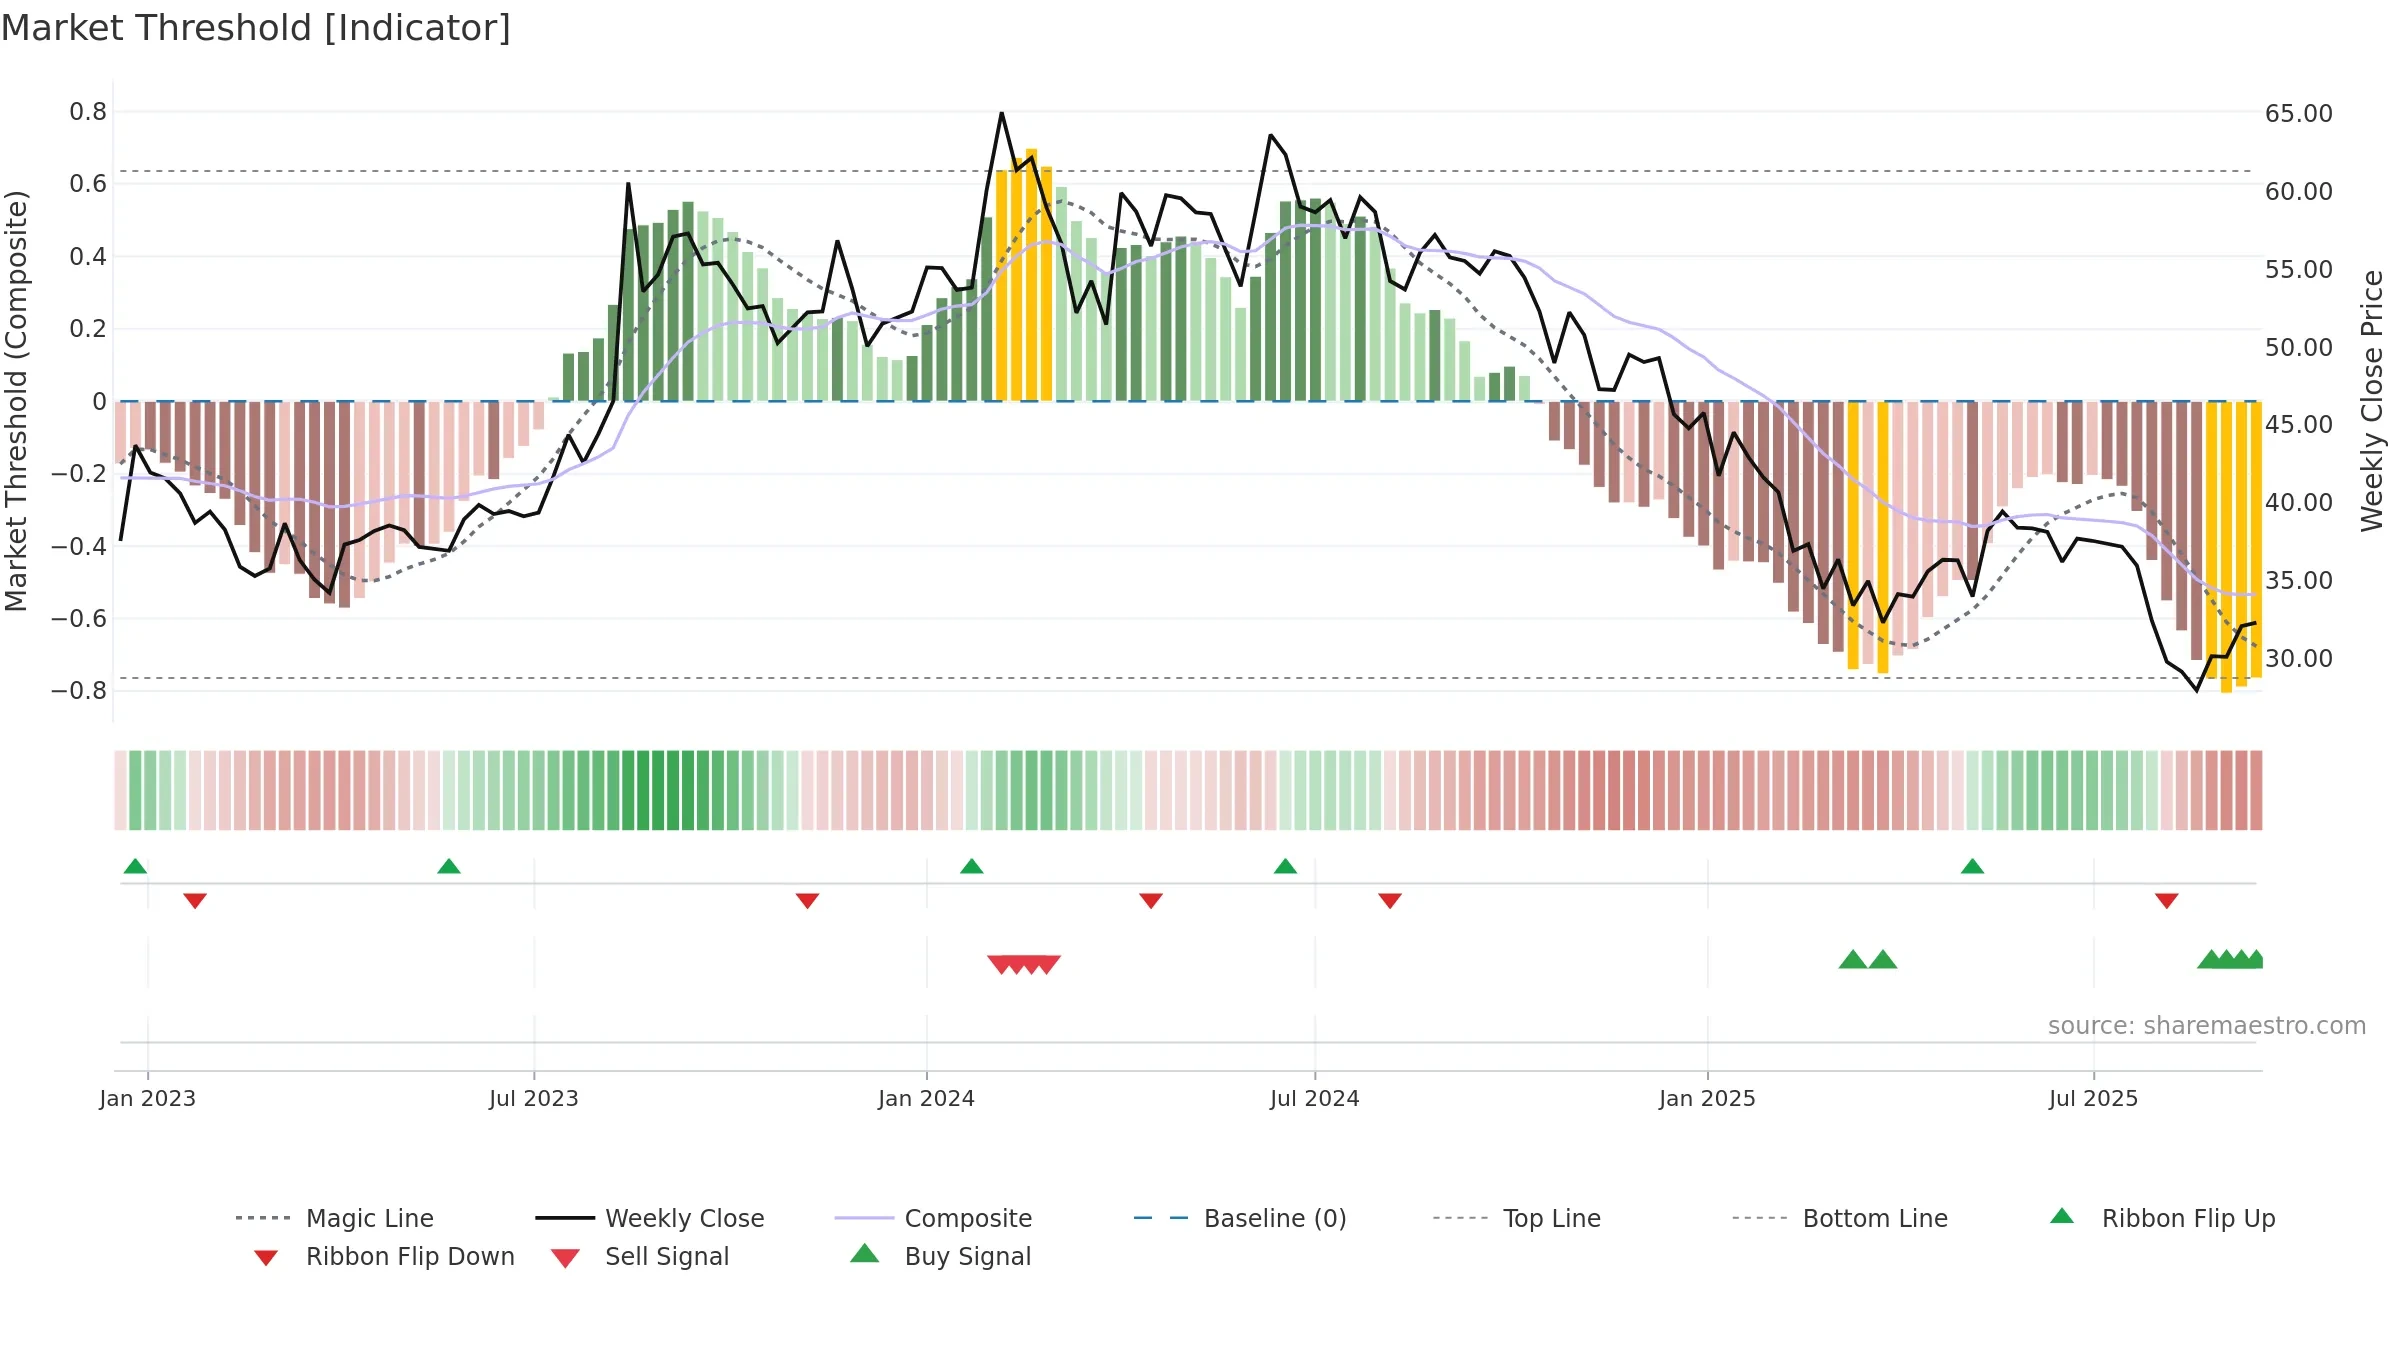Click the Jul 2025 x-axis label
The image size is (2400, 1350).
pyautogui.click(x=2094, y=1098)
